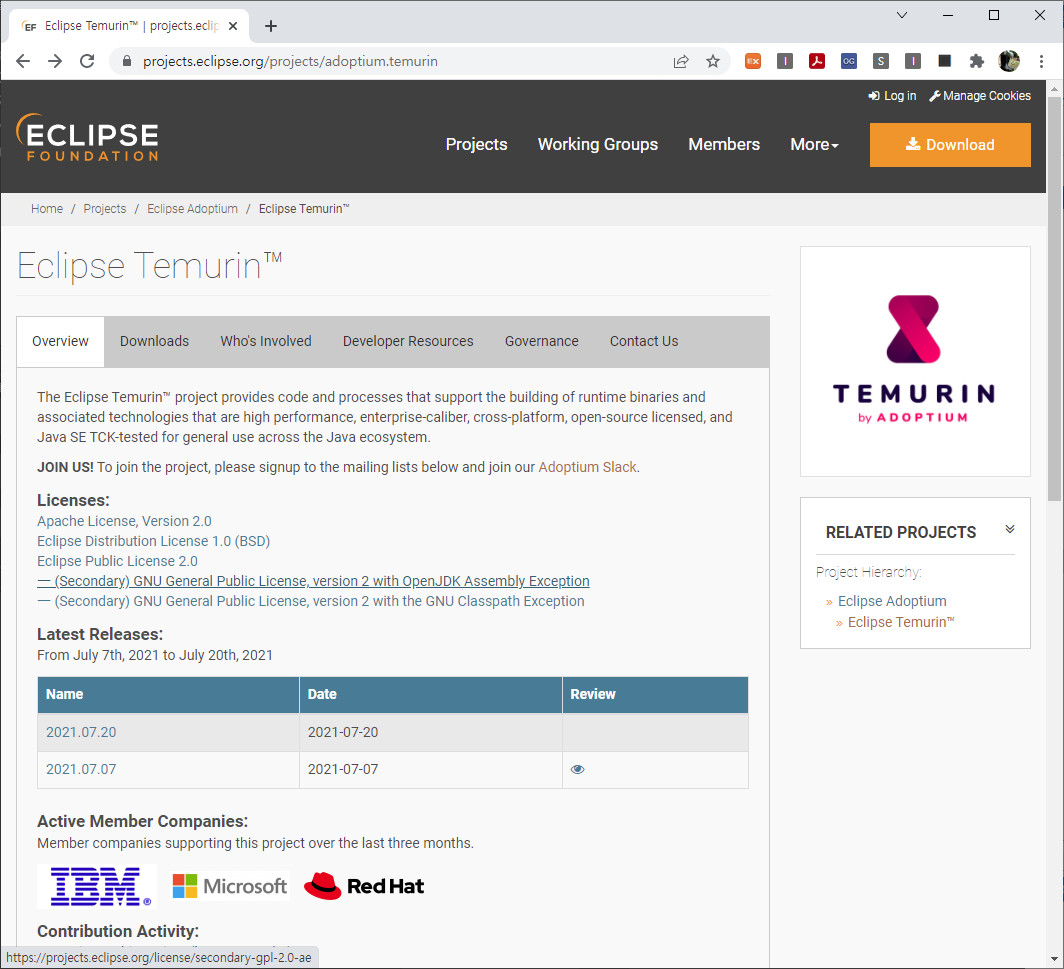
Task: Open the red Adobe Acrobat extension
Action: (x=816, y=61)
